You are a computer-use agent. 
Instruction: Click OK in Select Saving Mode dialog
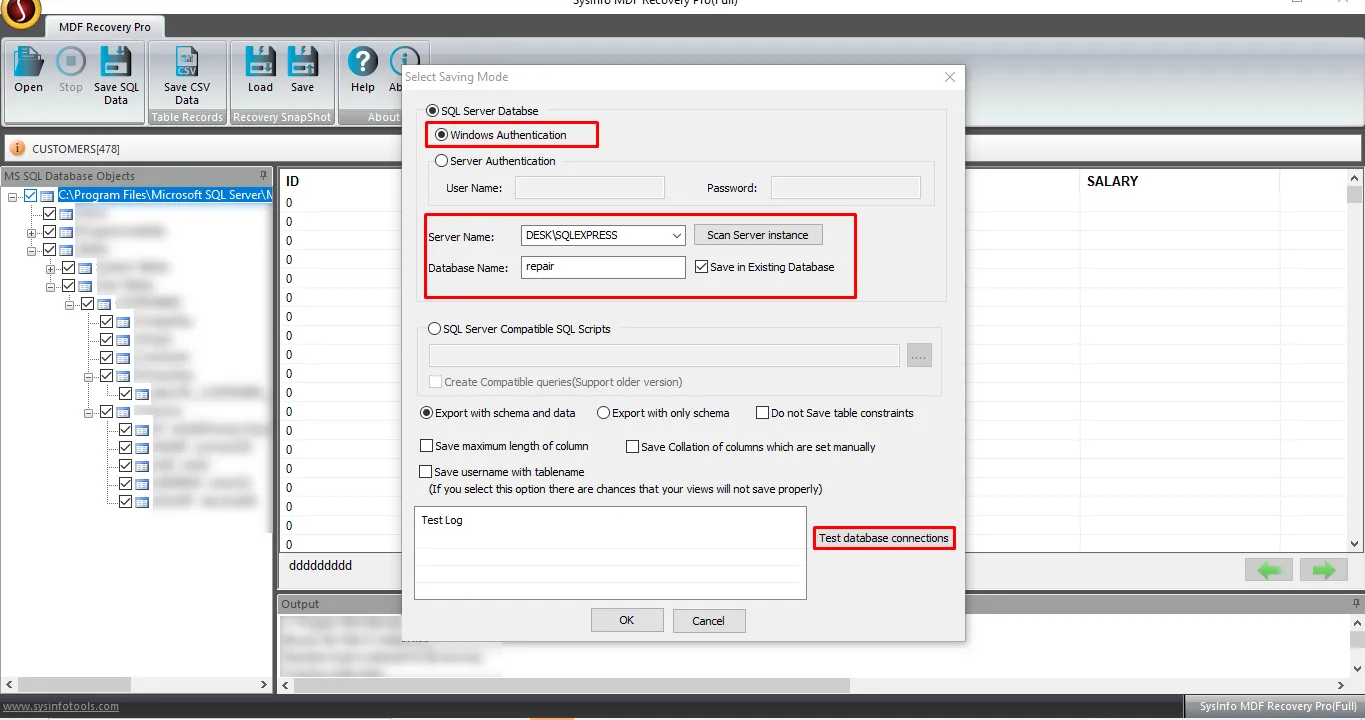pyautogui.click(x=627, y=620)
